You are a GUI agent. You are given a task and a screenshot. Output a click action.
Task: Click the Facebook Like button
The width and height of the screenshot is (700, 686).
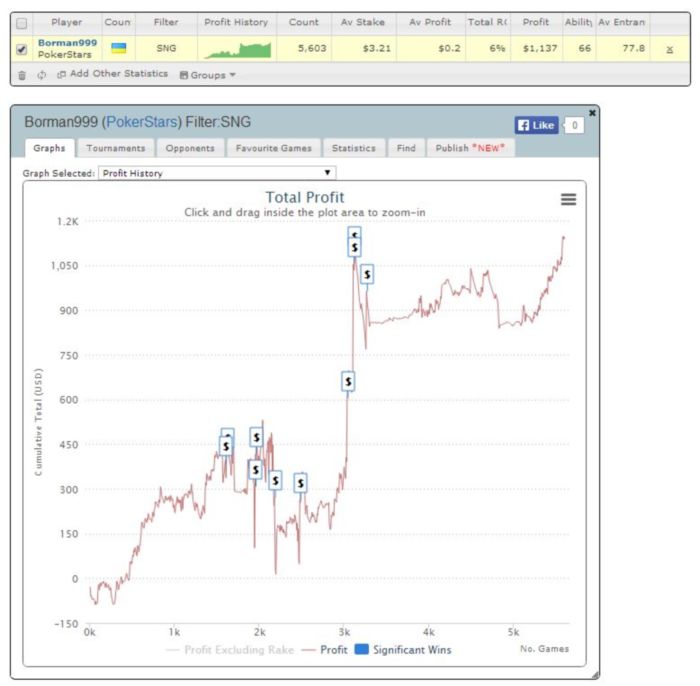point(537,125)
